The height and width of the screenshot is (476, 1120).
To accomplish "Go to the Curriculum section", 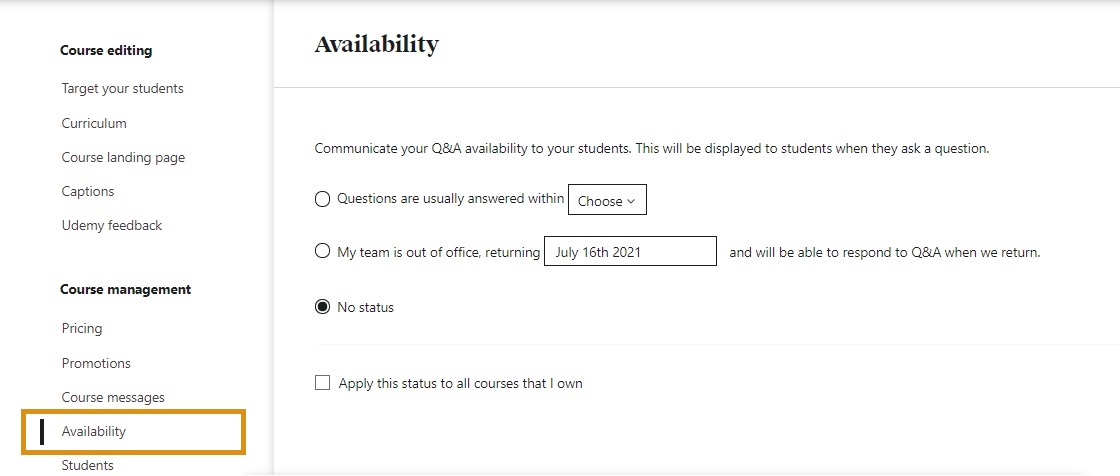I will click(94, 124).
